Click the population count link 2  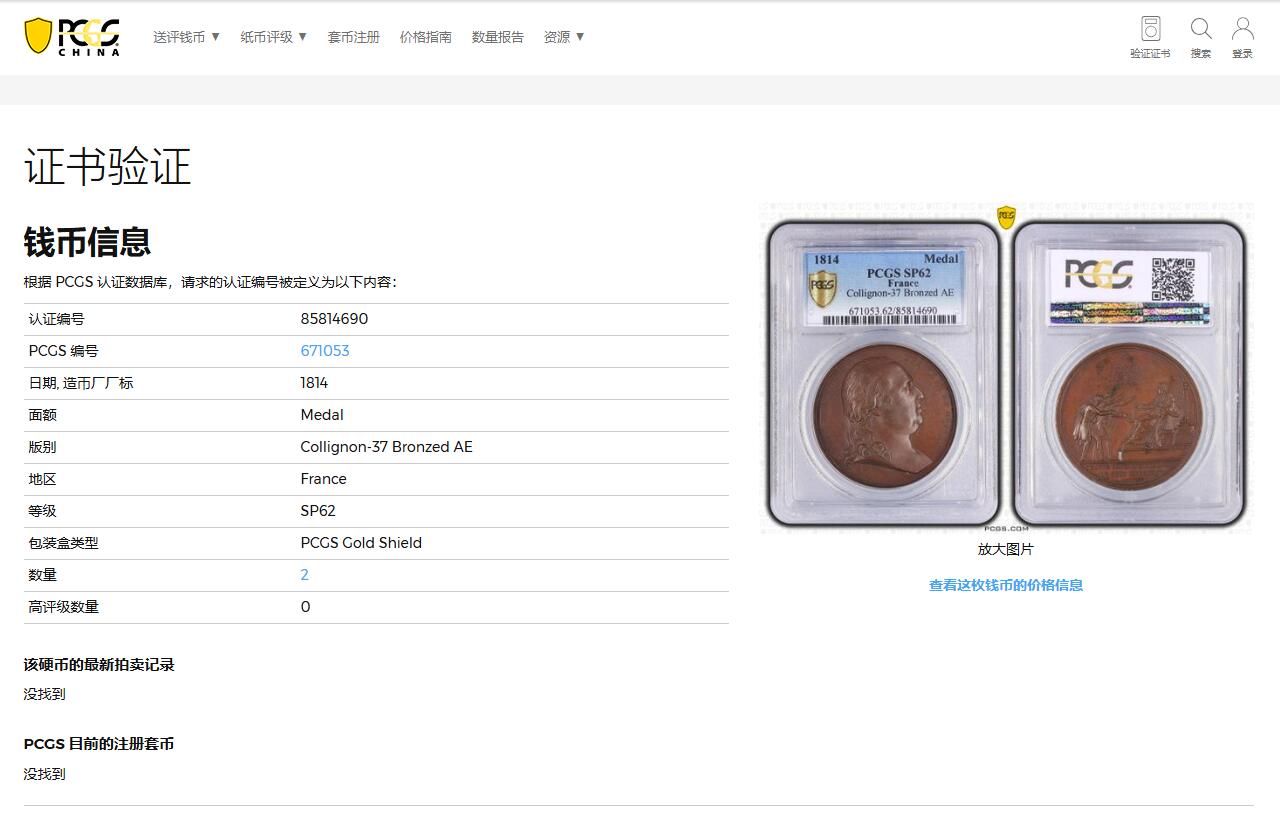click(x=305, y=575)
